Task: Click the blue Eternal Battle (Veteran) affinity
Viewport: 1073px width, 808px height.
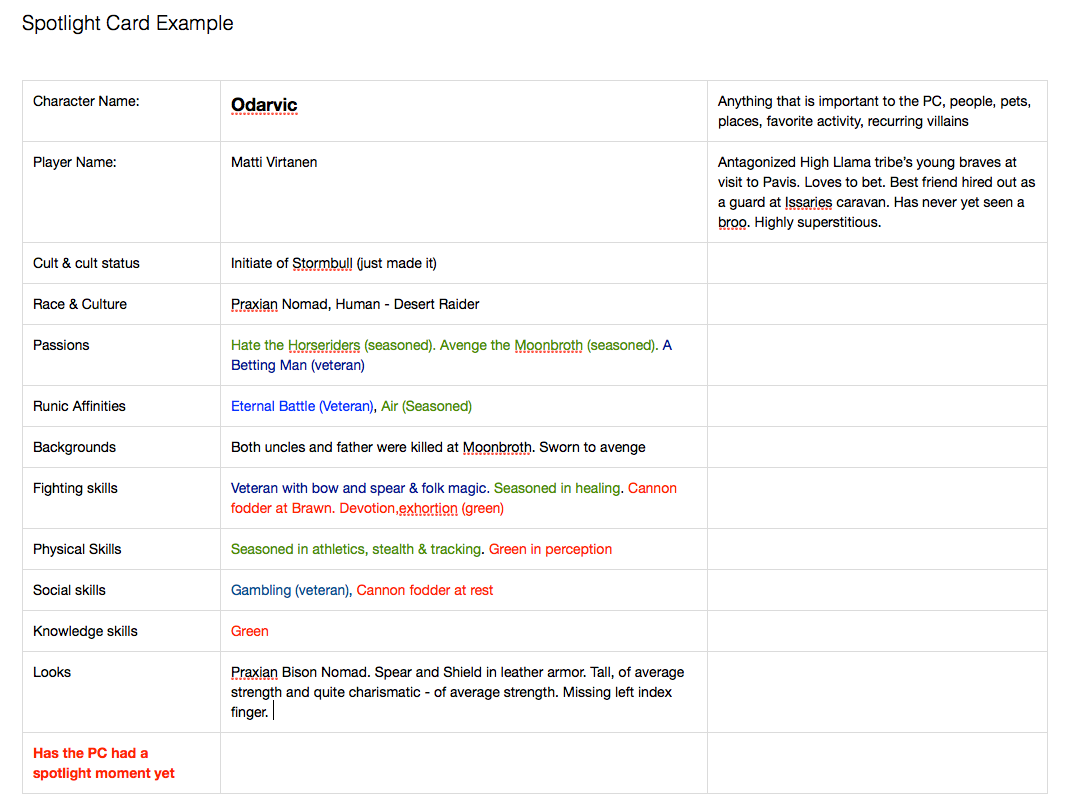Action: (x=302, y=406)
